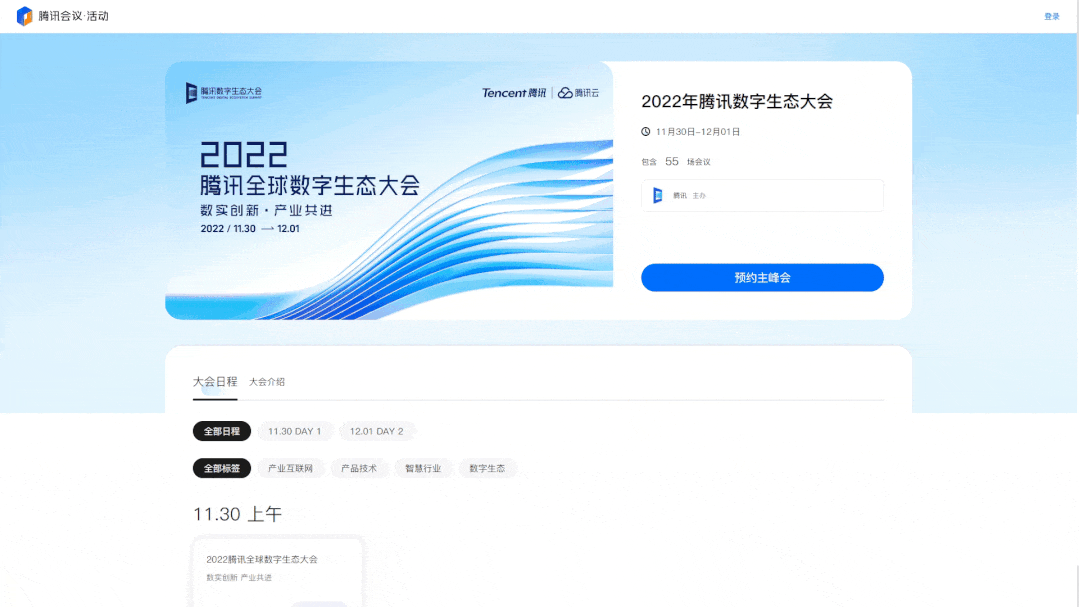This screenshot has width=1079, height=607.
Task: Click the 腾讯 主办 organizer card
Action: click(762, 195)
